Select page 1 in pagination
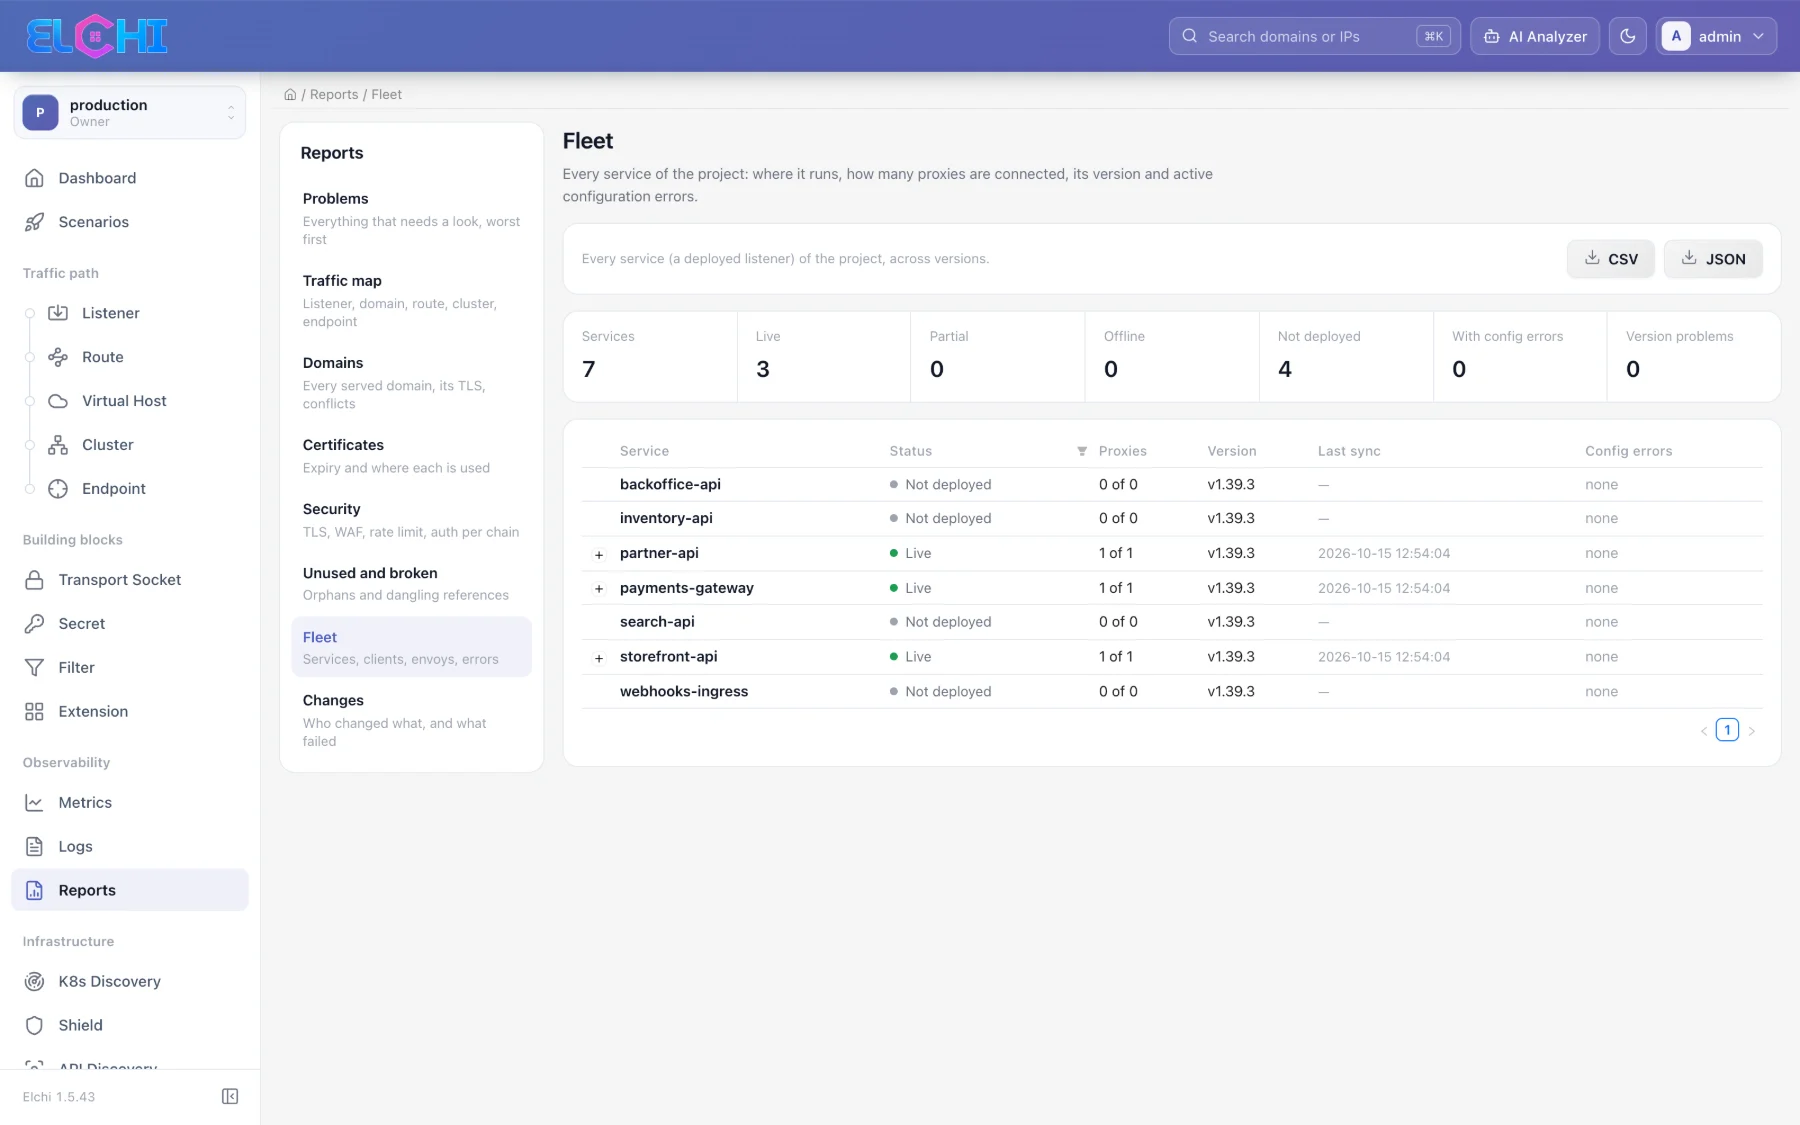The image size is (1800, 1125). tap(1727, 730)
